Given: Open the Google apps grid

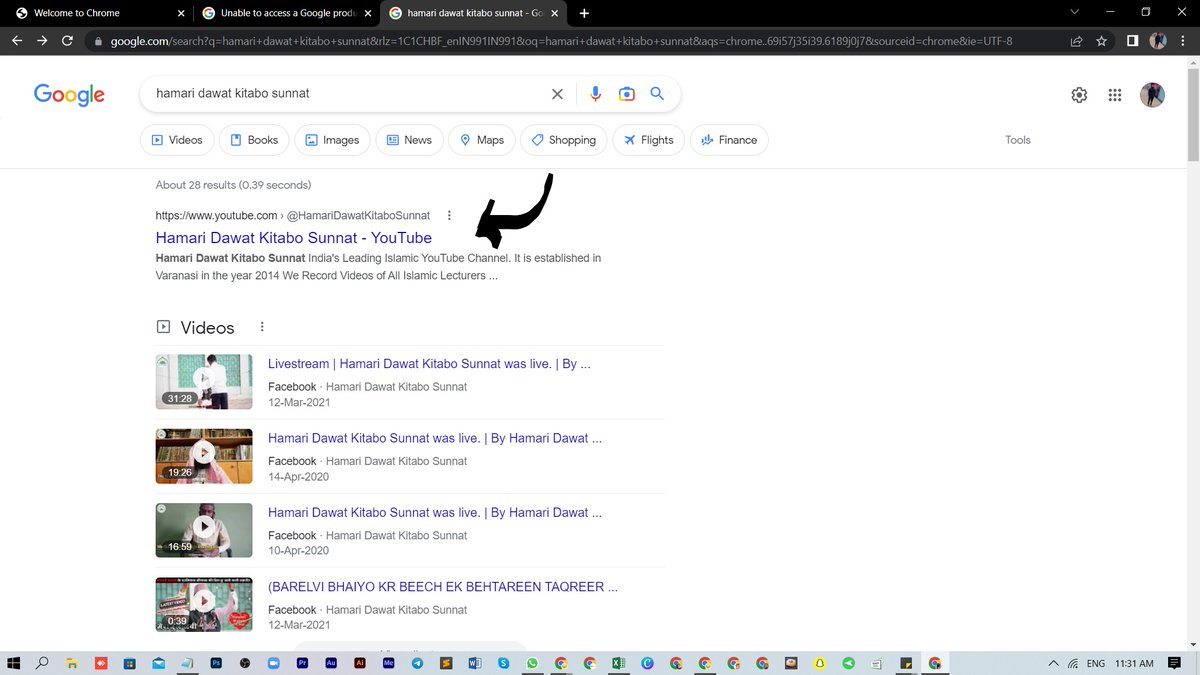Looking at the screenshot, I should tap(1115, 95).
